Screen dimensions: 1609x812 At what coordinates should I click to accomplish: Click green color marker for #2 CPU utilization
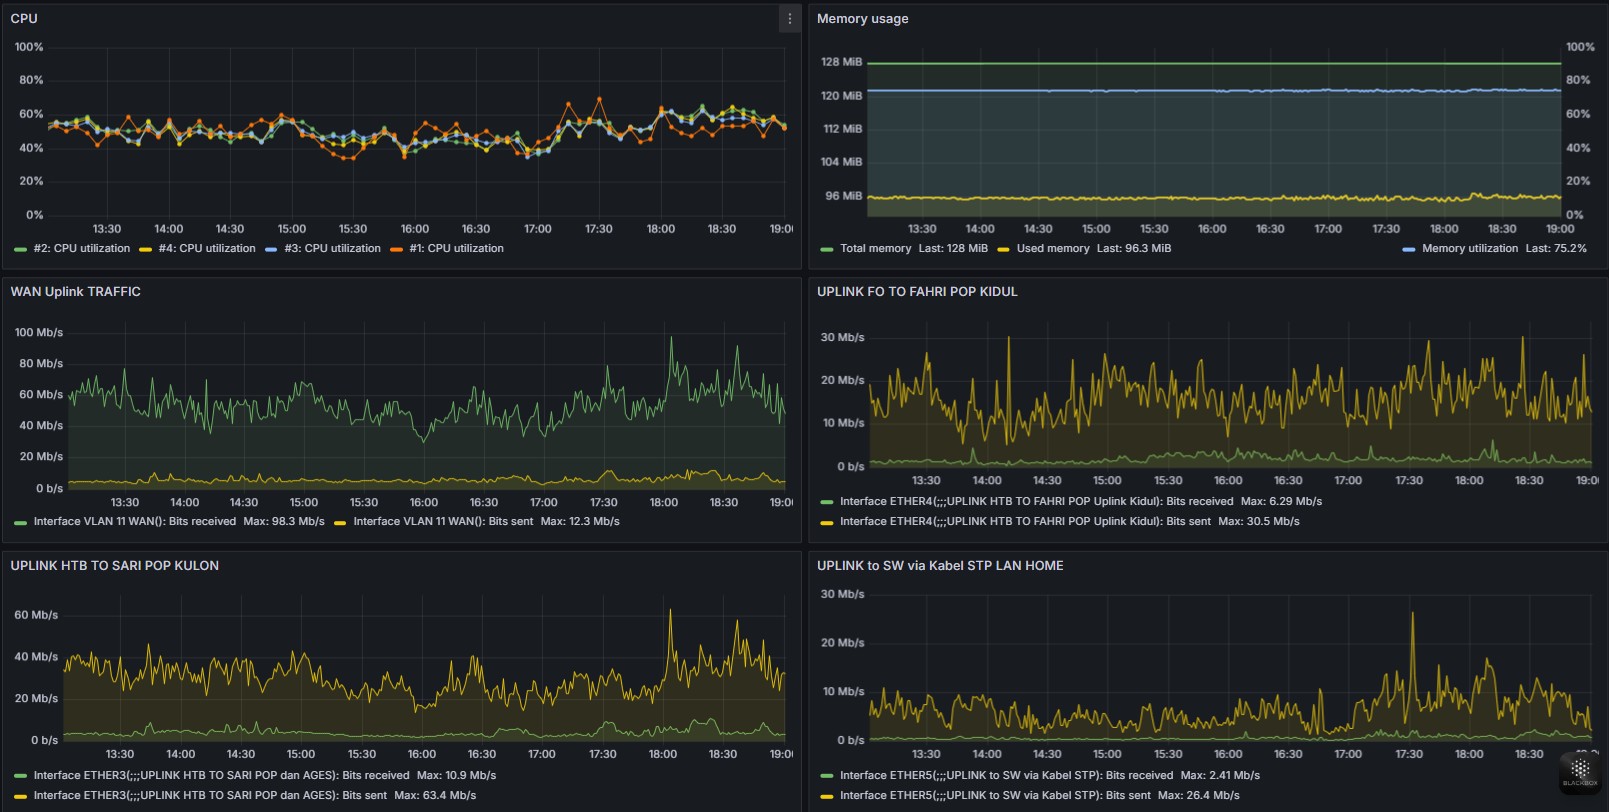[x=20, y=249]
